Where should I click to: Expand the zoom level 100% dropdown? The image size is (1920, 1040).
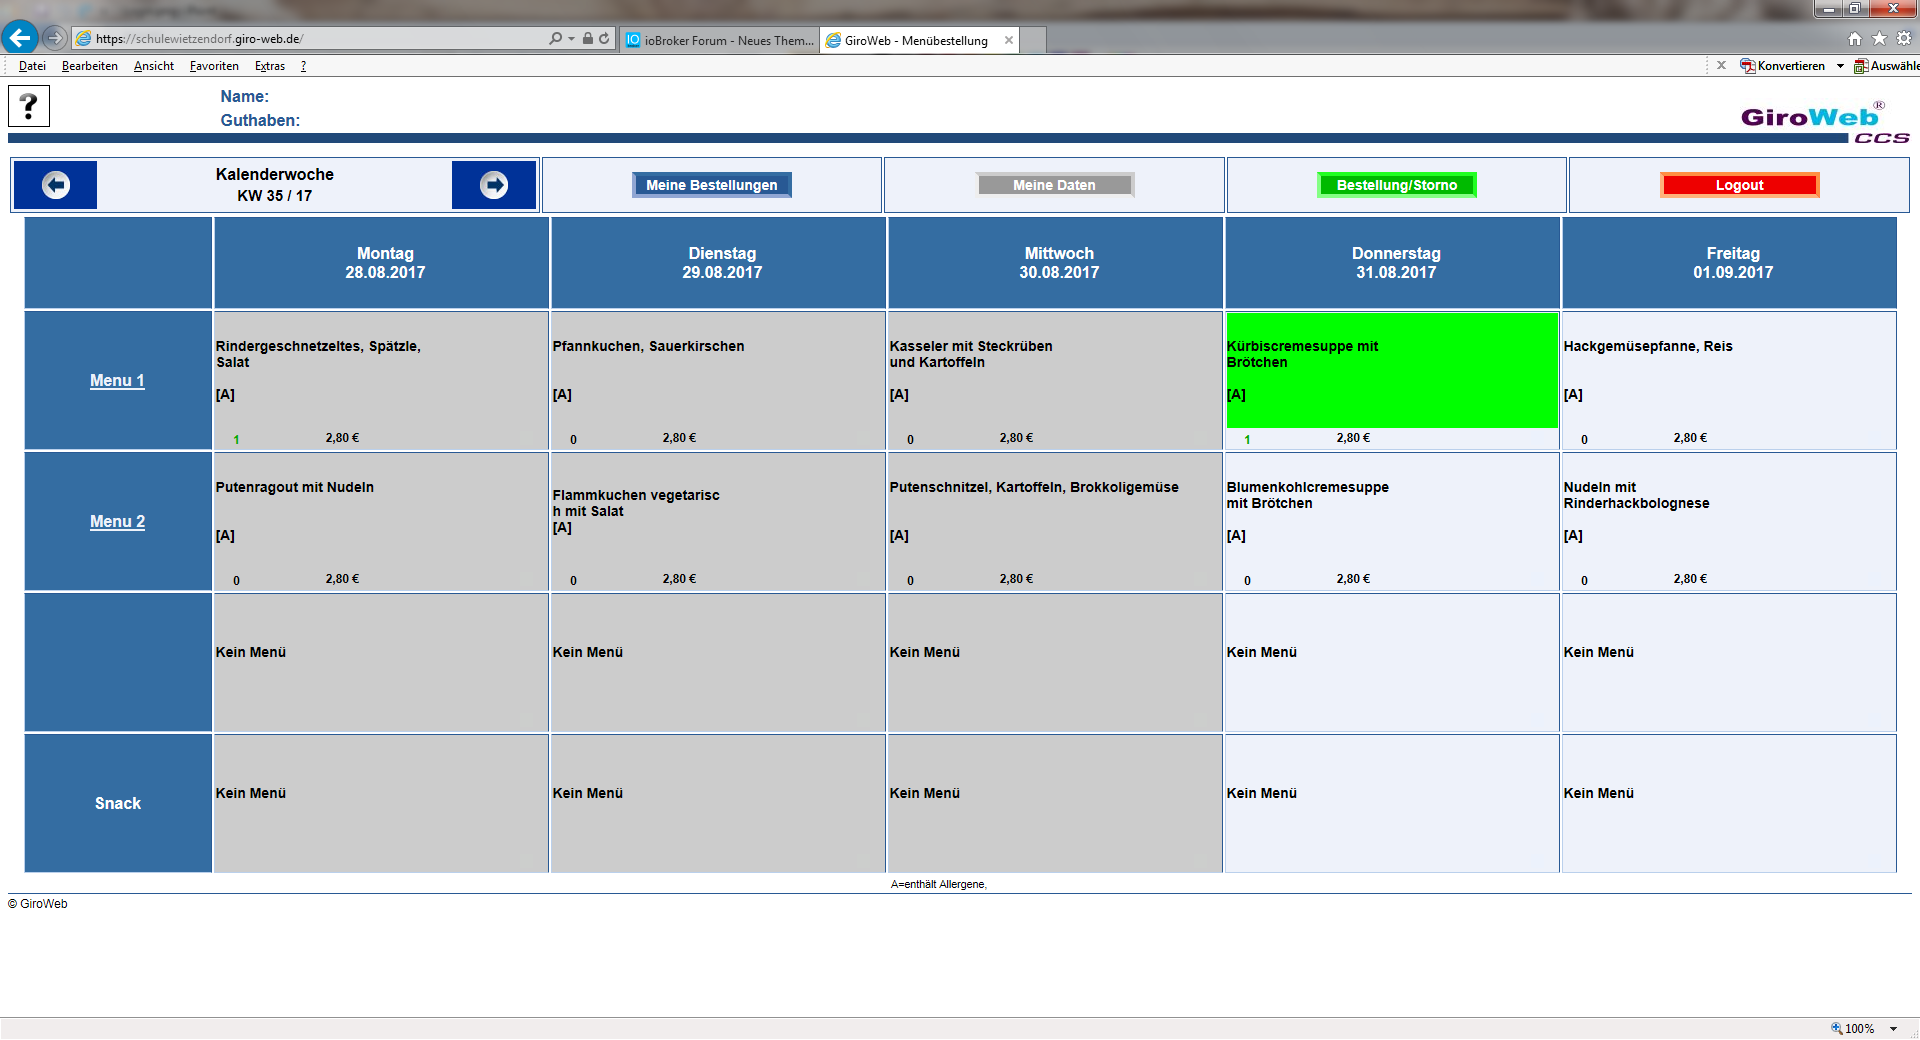[1893, 1029]
